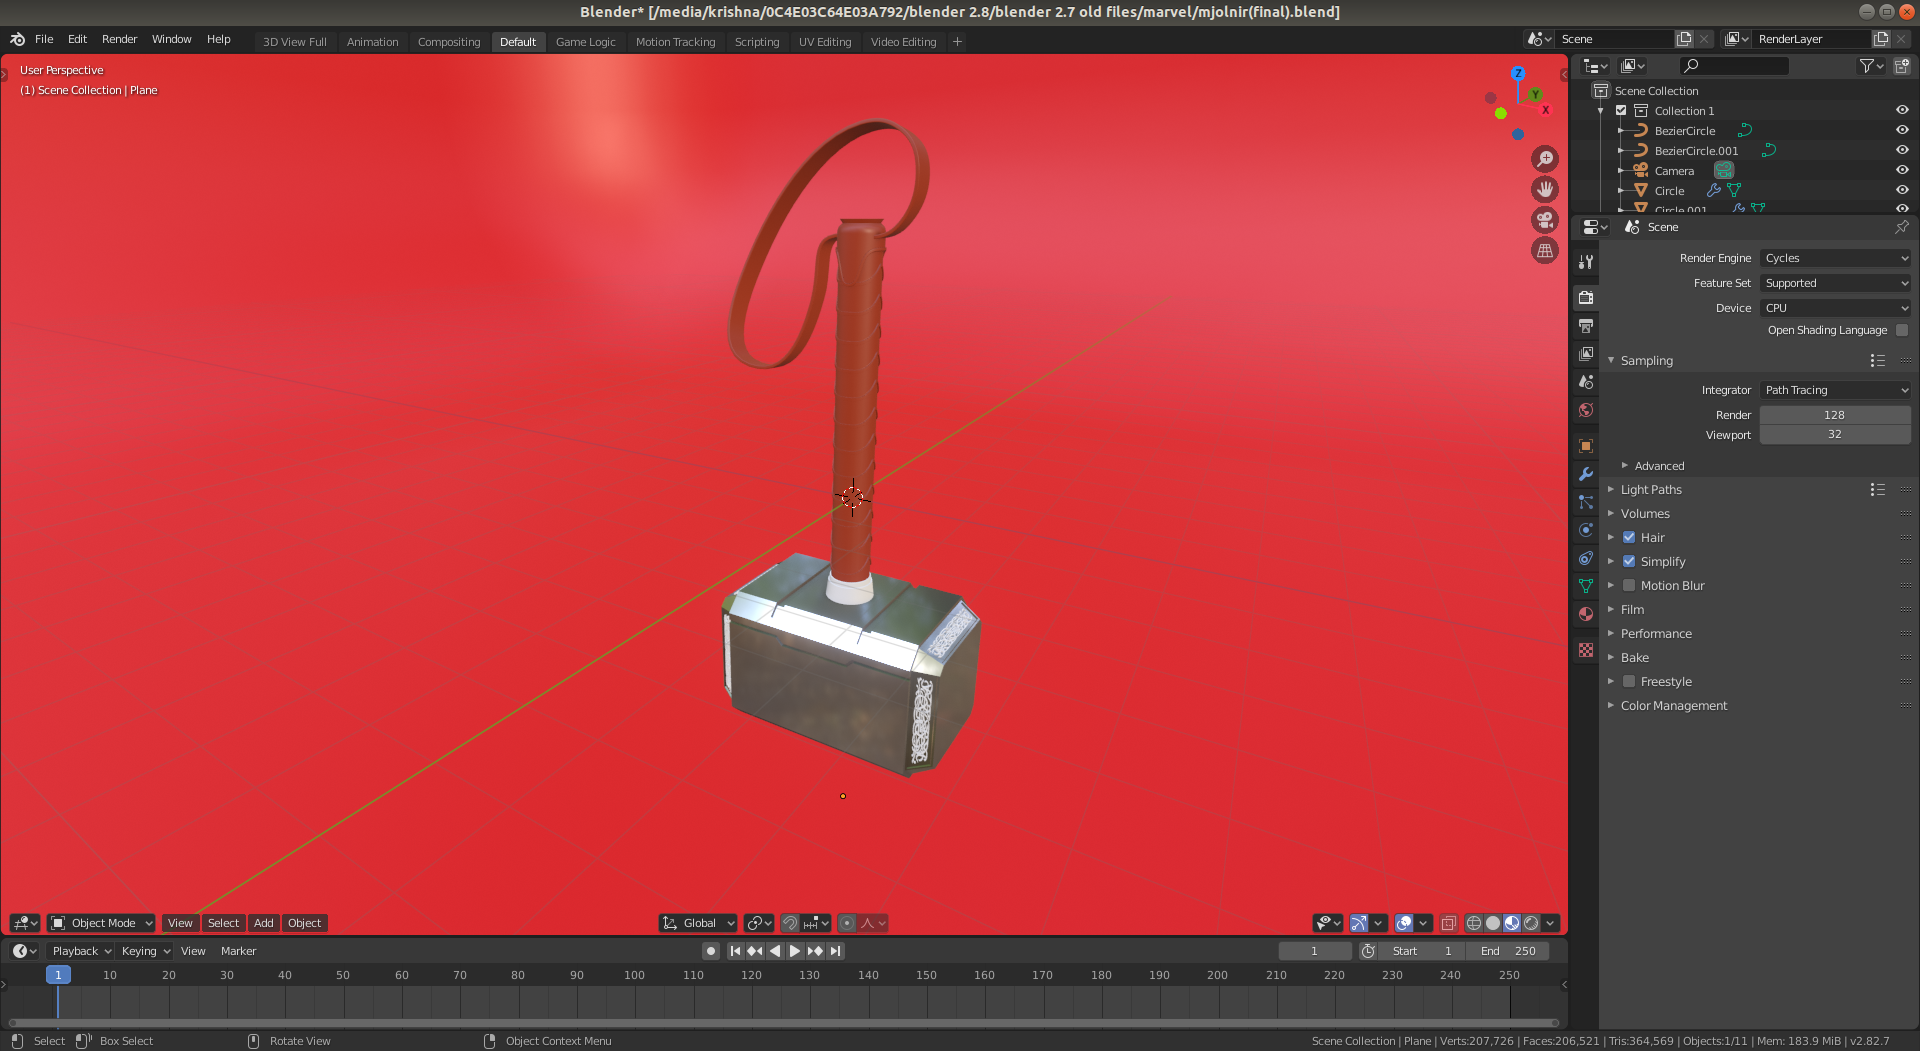Image resolution: width=1920 pixels, height=1051 pixels.
Task: Hide Collection 1 via eye icon
Action: tap(1902, 110)
